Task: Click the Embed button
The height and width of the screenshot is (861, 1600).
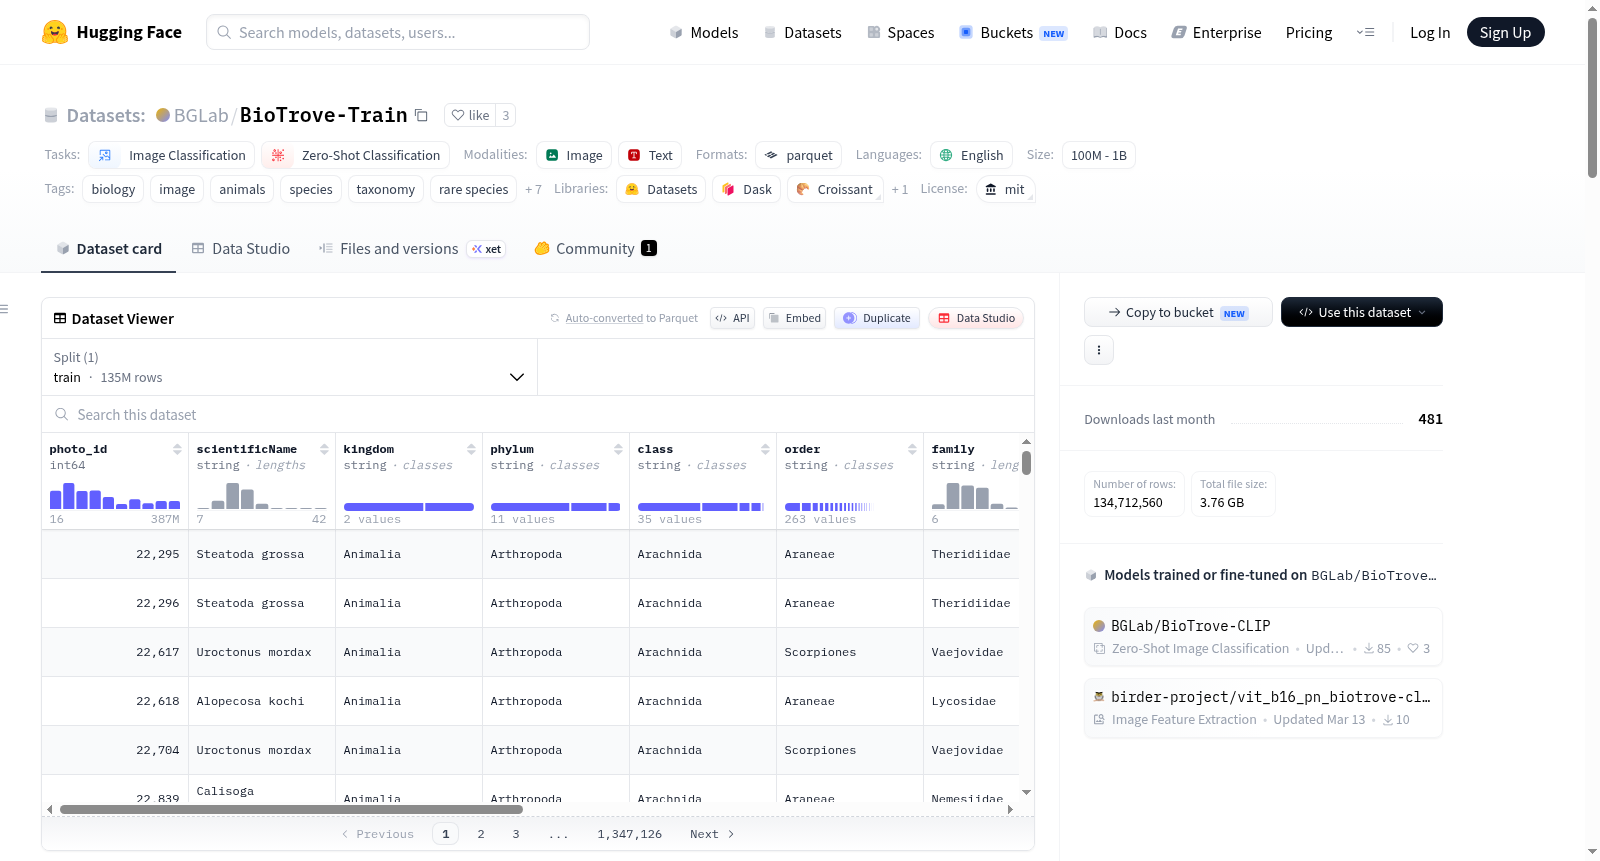Action: 794,318
